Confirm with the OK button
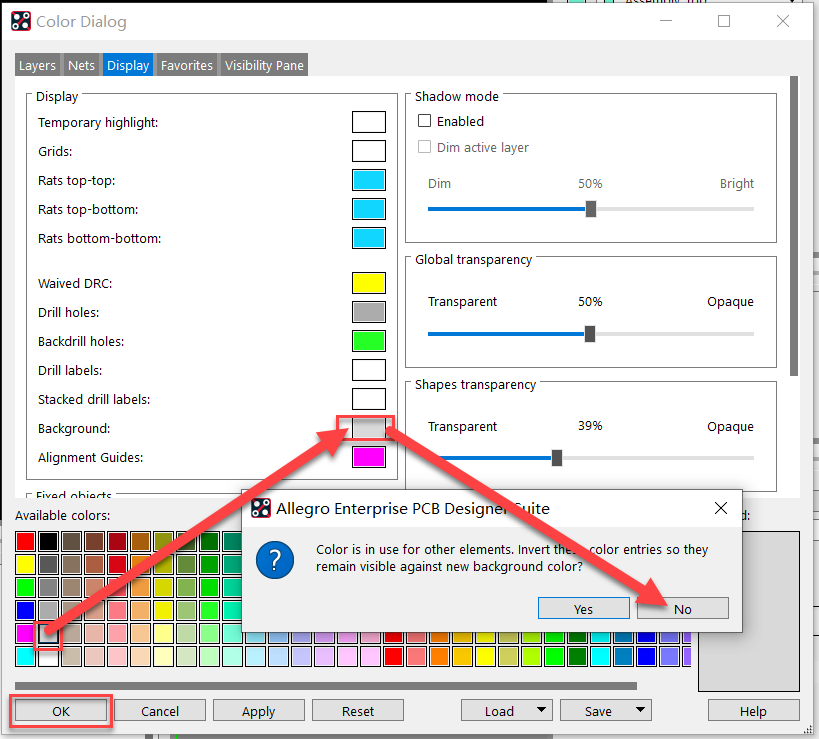Image resolution: width=819 pixels, height=739 pixels. (61, 711)
